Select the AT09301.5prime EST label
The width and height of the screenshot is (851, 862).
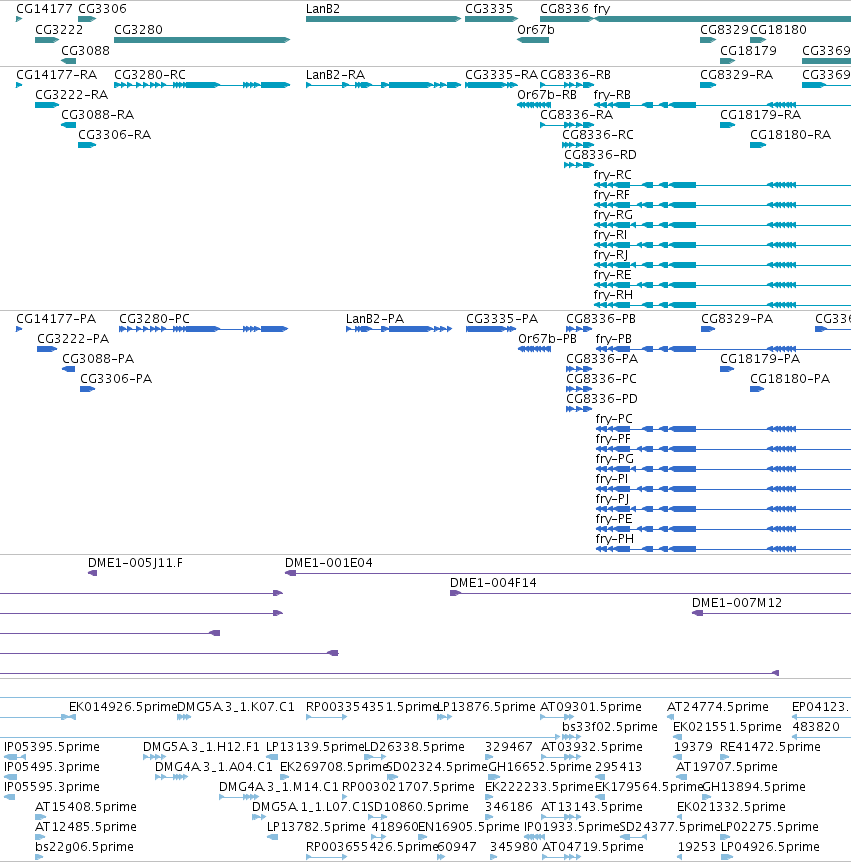coord(591,706)
